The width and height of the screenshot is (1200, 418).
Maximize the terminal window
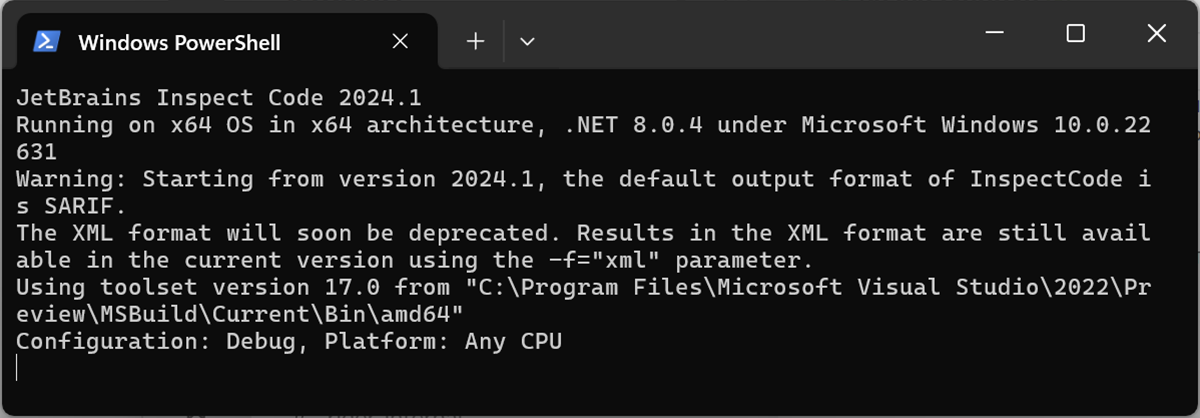(x=1075, y=33)
